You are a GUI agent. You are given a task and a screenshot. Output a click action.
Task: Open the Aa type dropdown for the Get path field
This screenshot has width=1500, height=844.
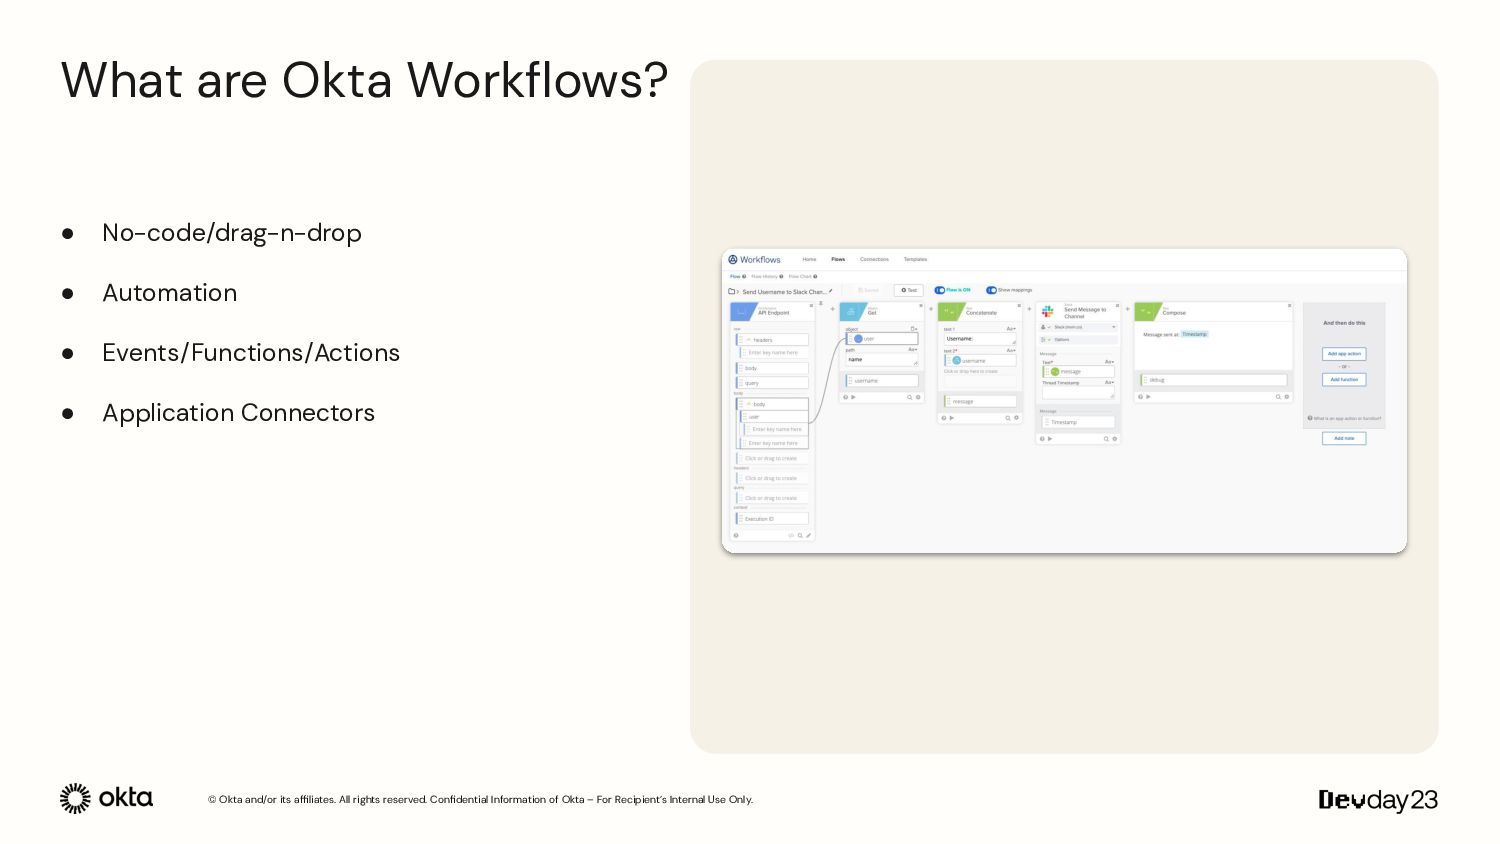coord(913,350)
